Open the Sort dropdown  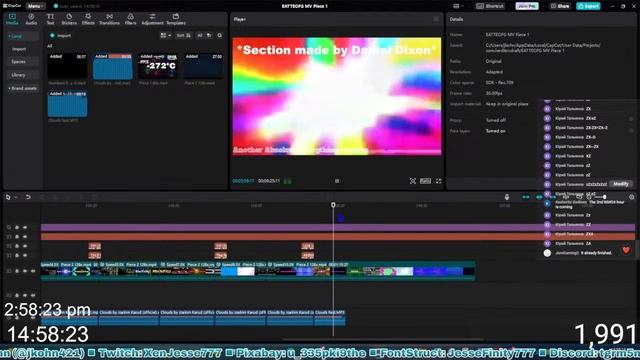coord(183,36)
